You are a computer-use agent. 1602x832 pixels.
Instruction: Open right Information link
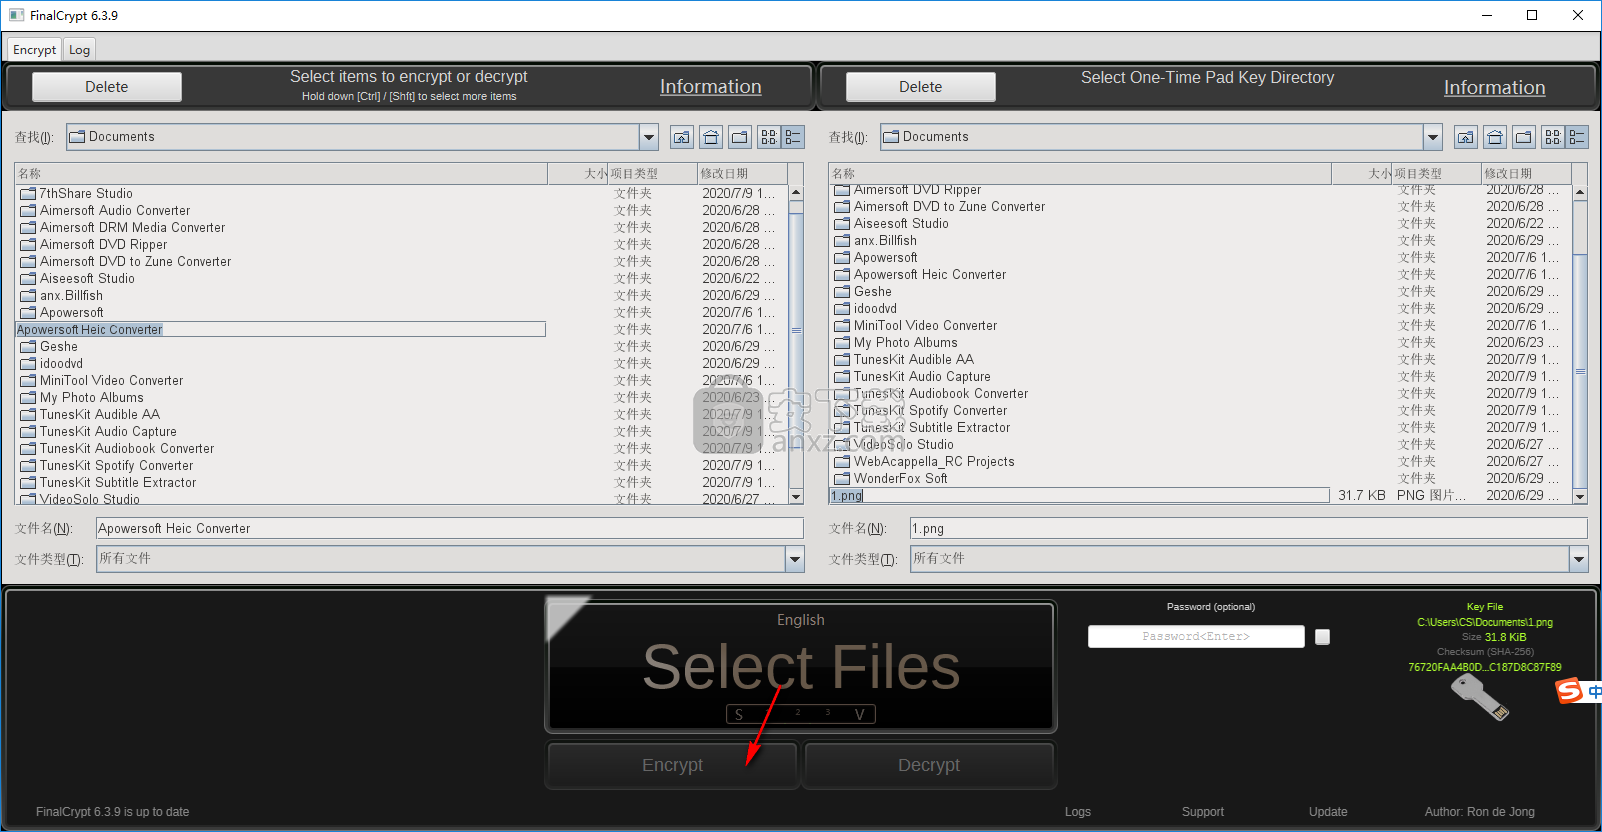tap(1495, 88)
